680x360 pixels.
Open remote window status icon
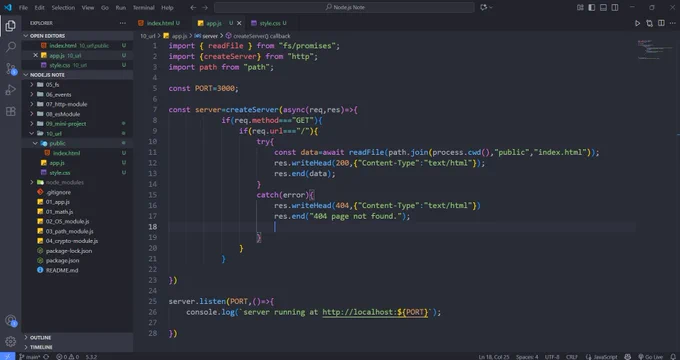click(7, 357)
